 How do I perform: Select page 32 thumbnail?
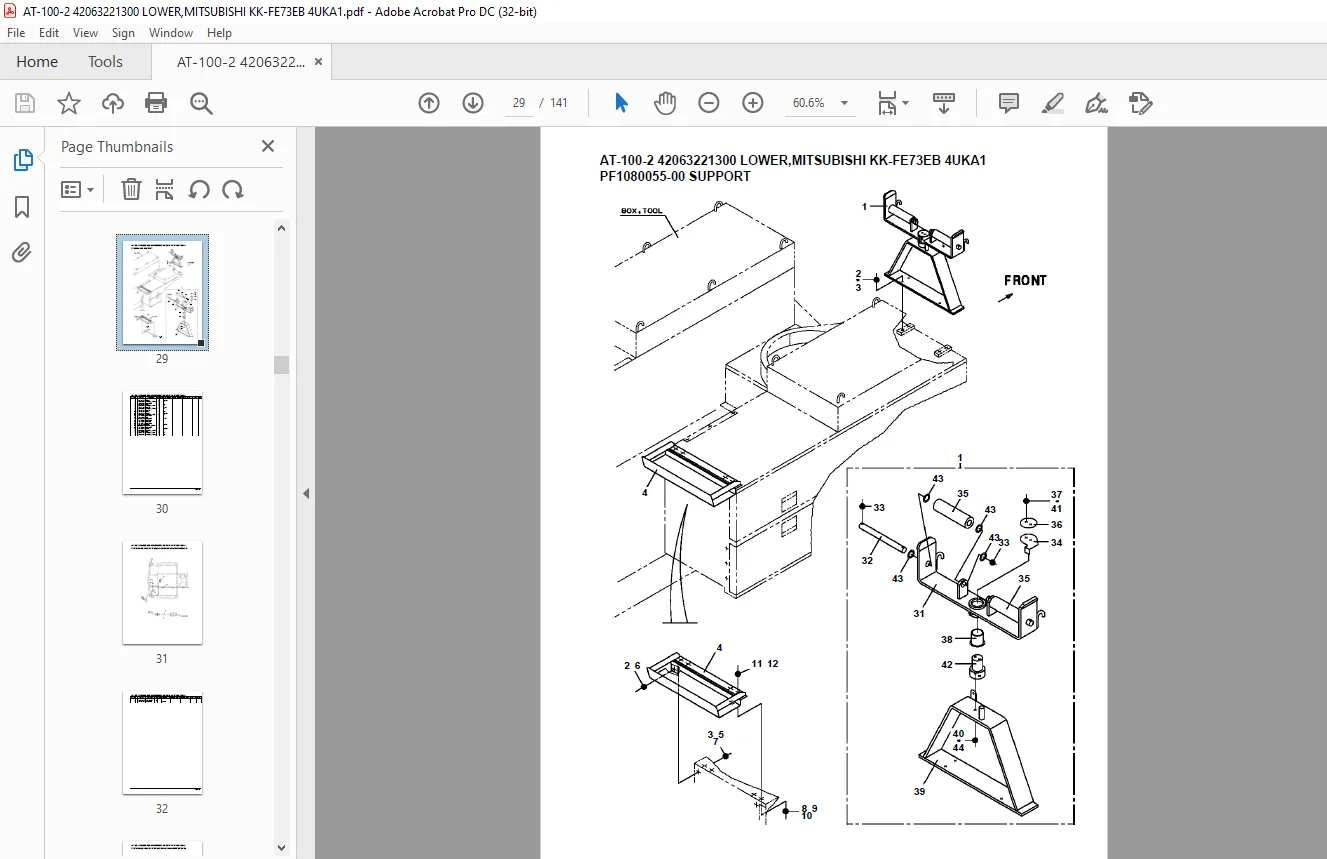pos(163,743)
